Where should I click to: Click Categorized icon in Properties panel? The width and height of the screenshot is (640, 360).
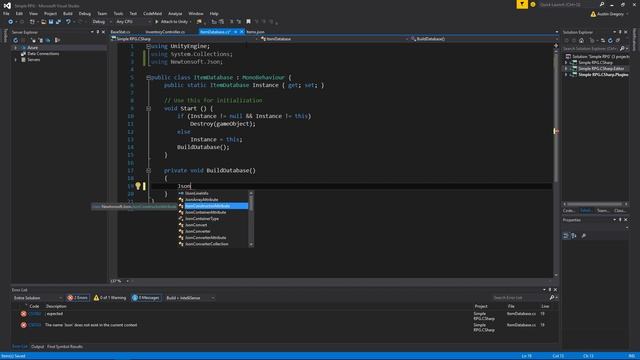[x=566, y=236]
